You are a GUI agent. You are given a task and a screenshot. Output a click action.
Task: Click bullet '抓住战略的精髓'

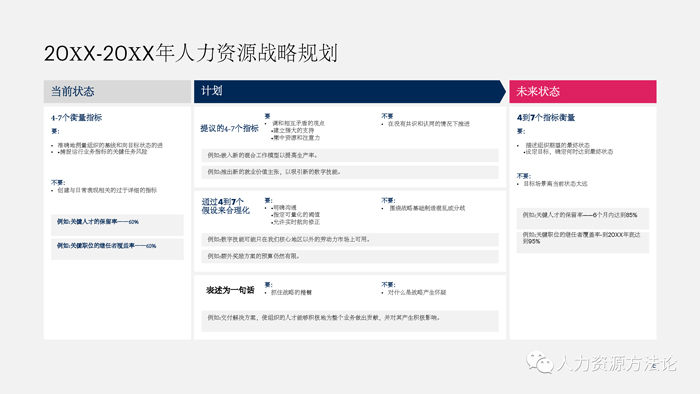[x=291, y=293]
